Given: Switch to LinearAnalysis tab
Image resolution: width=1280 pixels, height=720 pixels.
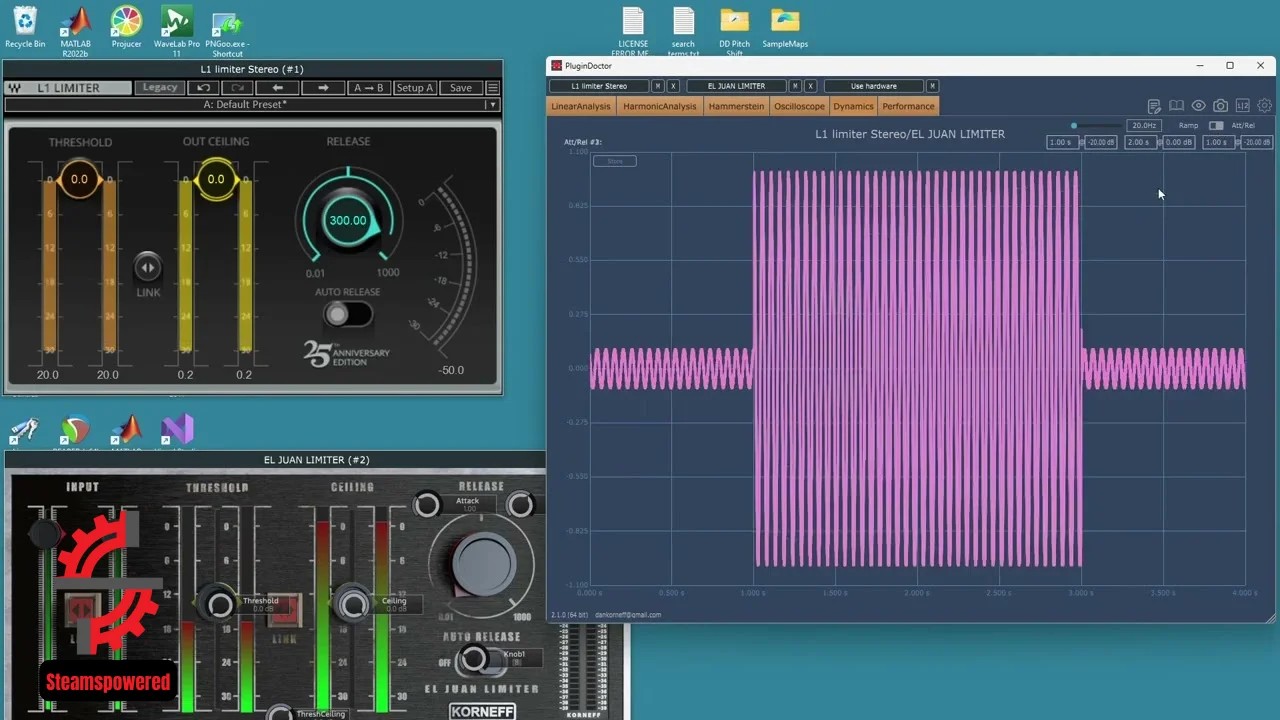Looking at the screenshot, I should click(x=581, y=106).
